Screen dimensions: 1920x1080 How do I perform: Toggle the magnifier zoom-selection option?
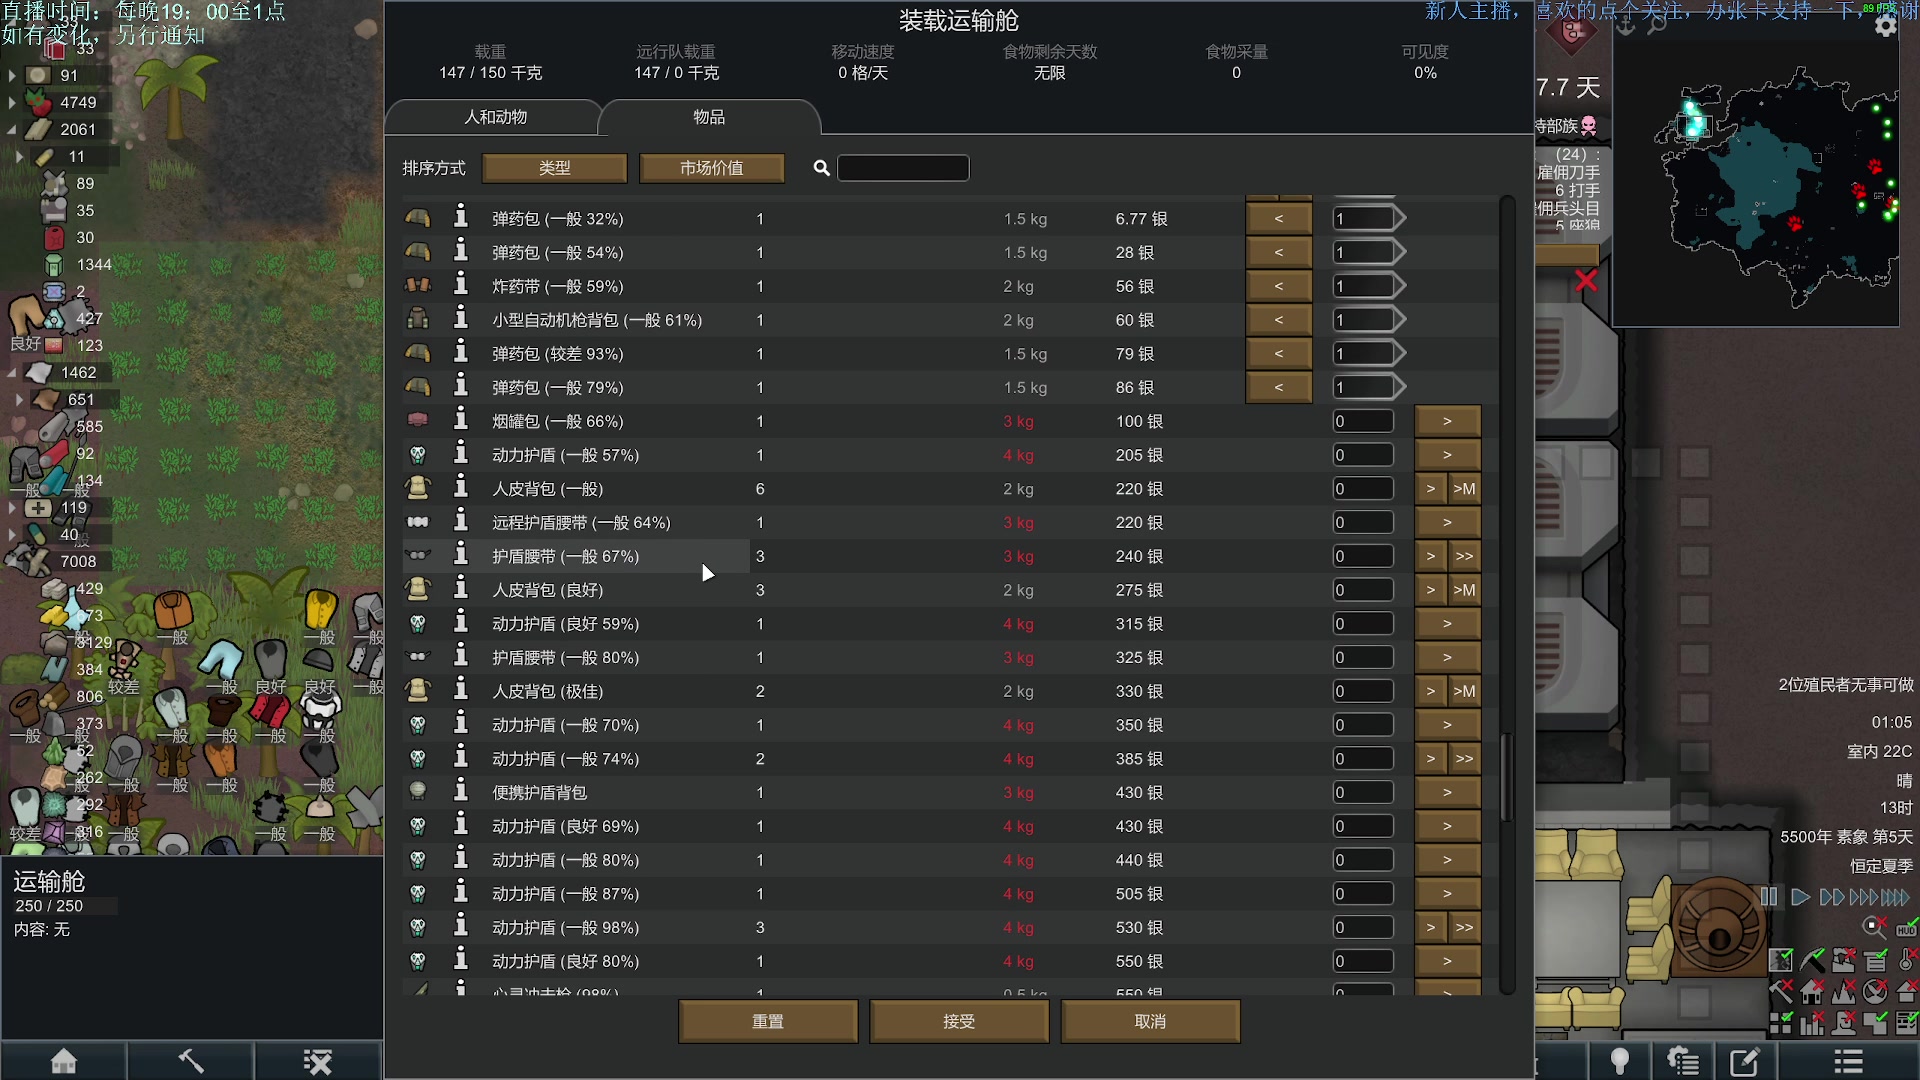coord(1875,927)
